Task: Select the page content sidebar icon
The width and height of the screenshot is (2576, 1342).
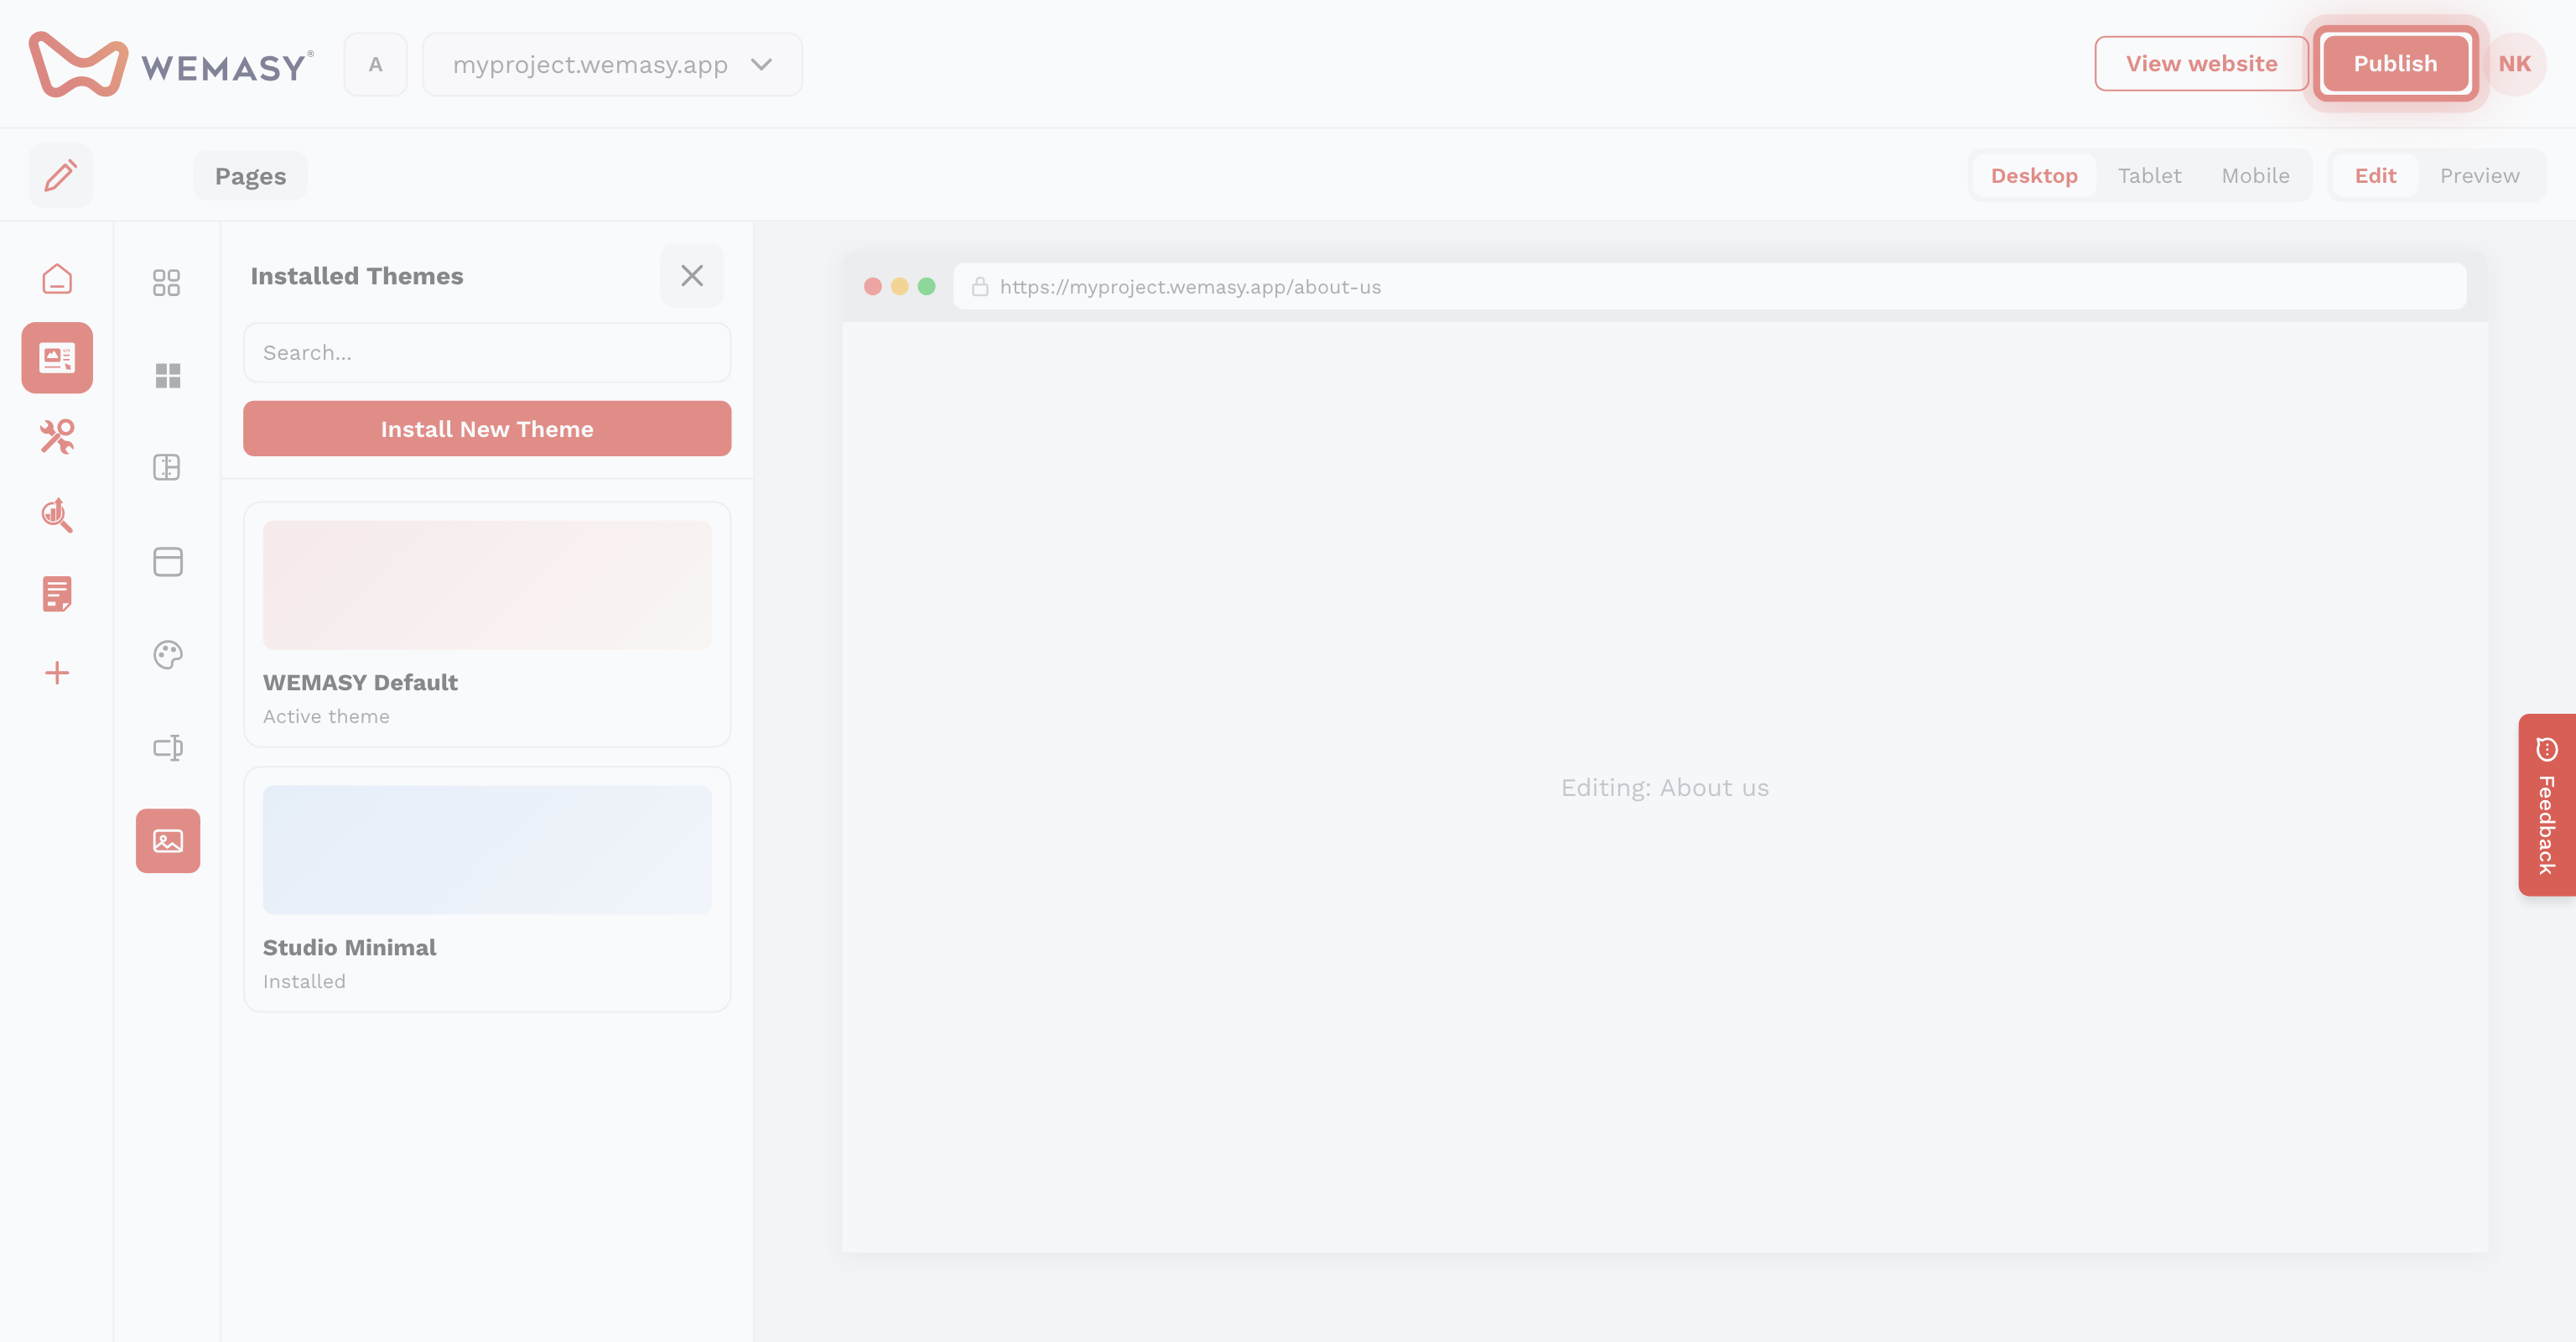Action: (x=57, y=357)
